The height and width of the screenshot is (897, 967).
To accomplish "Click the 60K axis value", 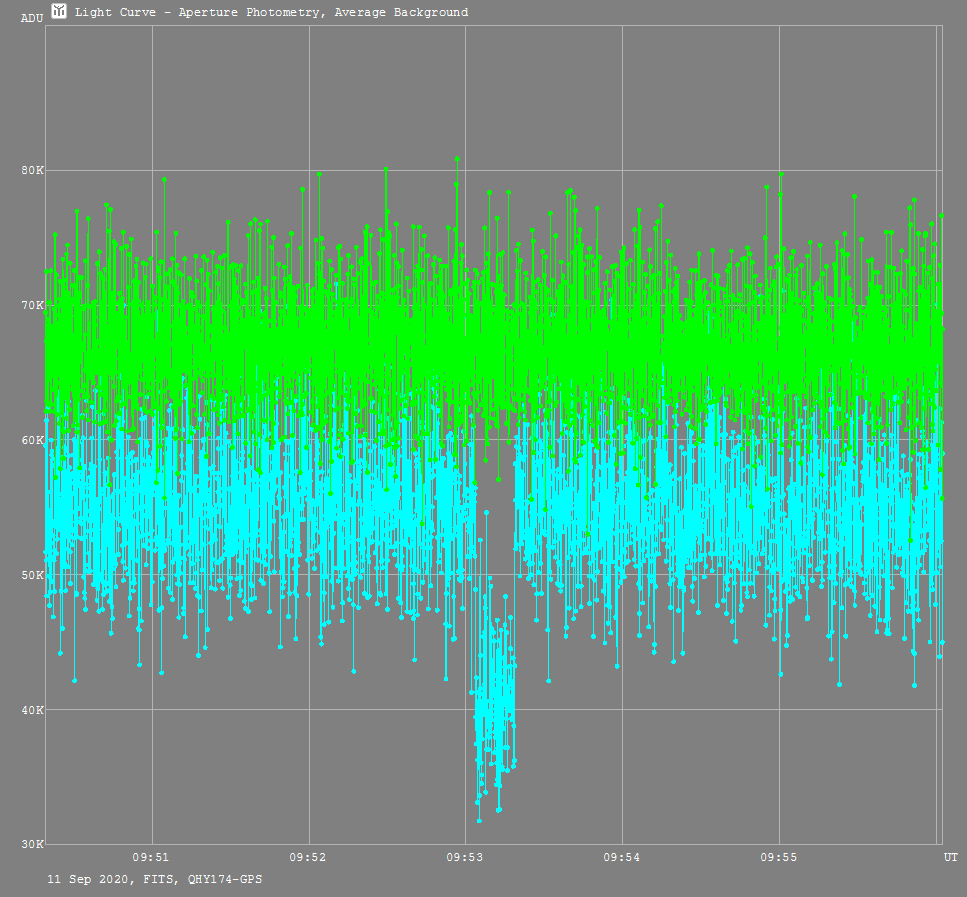I will click(33, 440).
